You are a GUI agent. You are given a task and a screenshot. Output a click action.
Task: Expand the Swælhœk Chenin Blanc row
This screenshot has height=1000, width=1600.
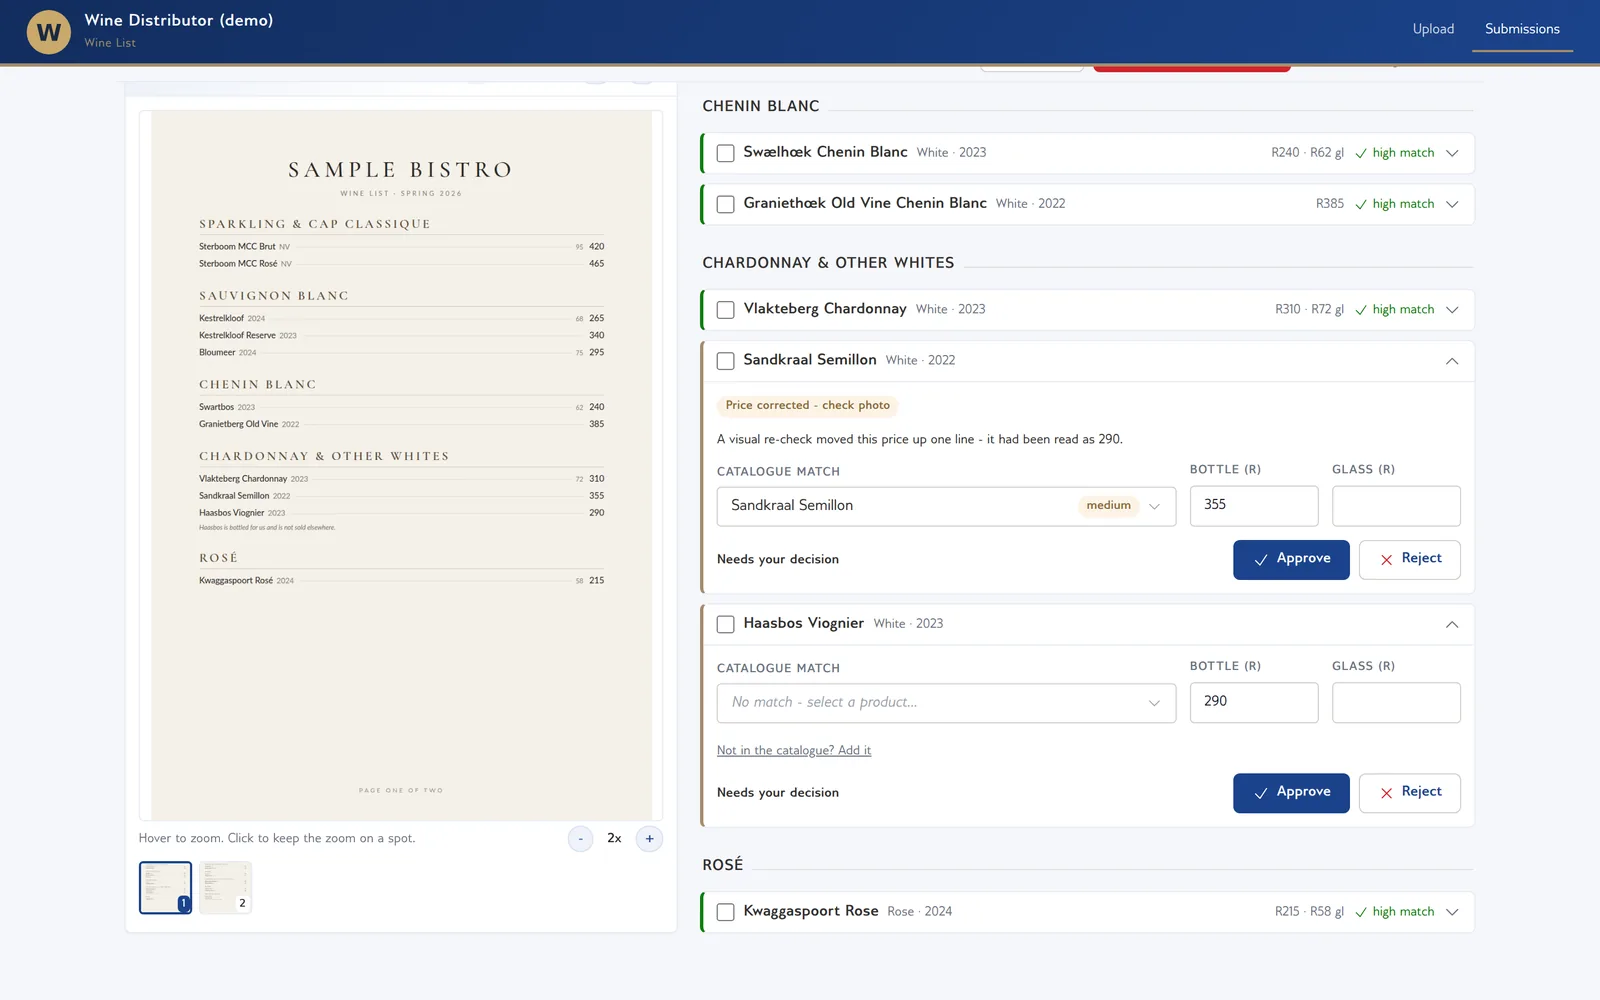click(1452, 153)
